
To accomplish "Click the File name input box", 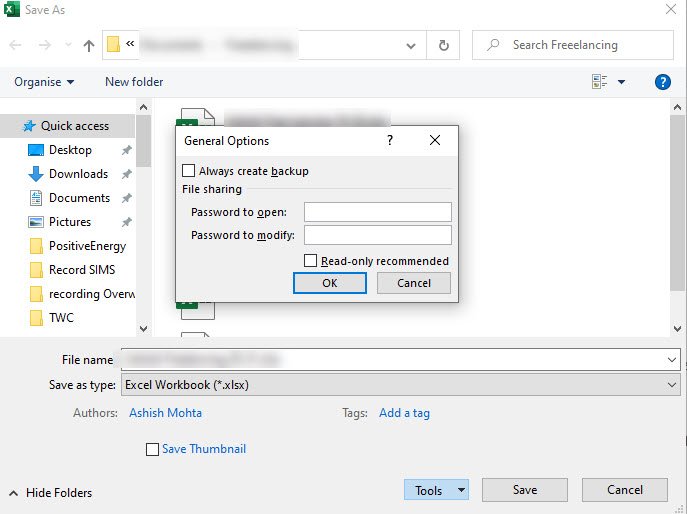I will pyautogui.click(x=393, y=360).
